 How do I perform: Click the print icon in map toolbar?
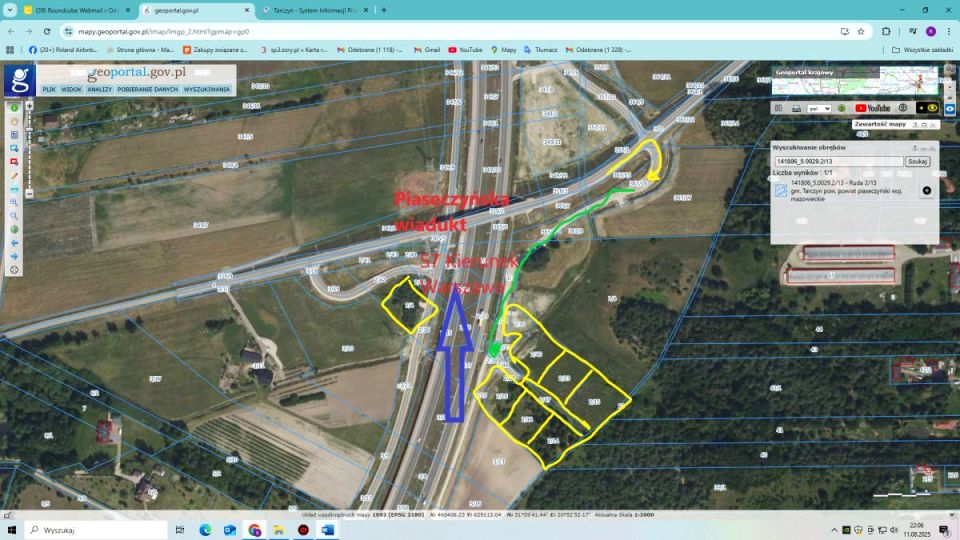click(x=796, y=108)
